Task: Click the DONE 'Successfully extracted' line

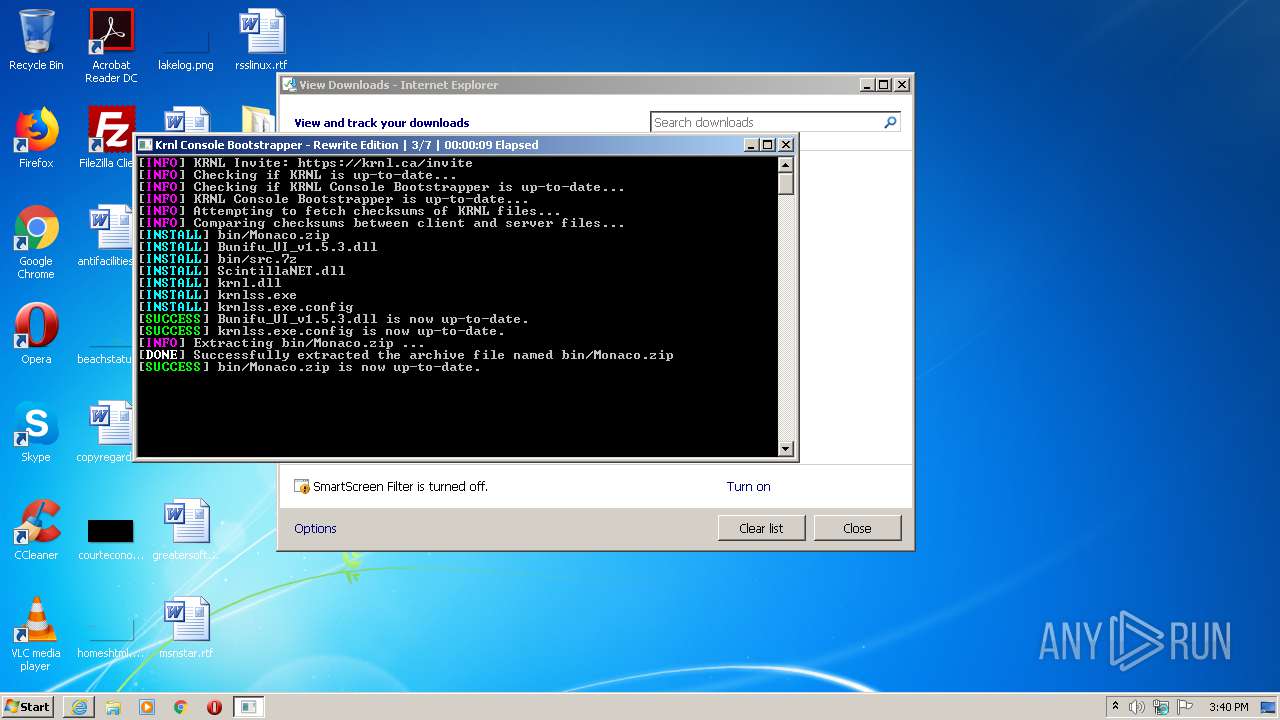Action: (405, 355)
